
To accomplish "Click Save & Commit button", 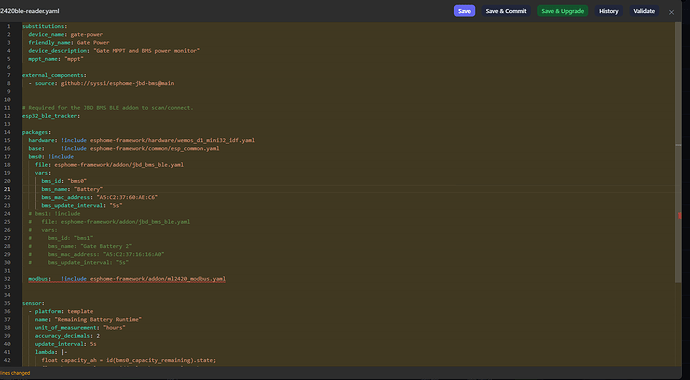I will (506, 11).
